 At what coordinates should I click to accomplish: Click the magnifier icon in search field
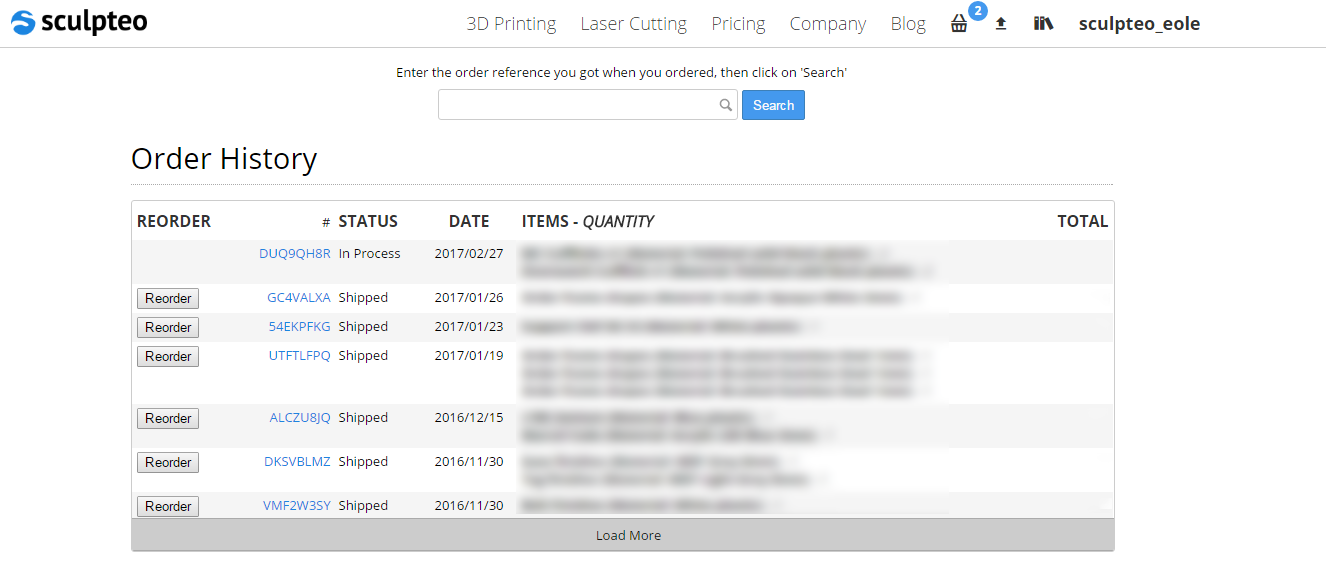click(726, 105)
